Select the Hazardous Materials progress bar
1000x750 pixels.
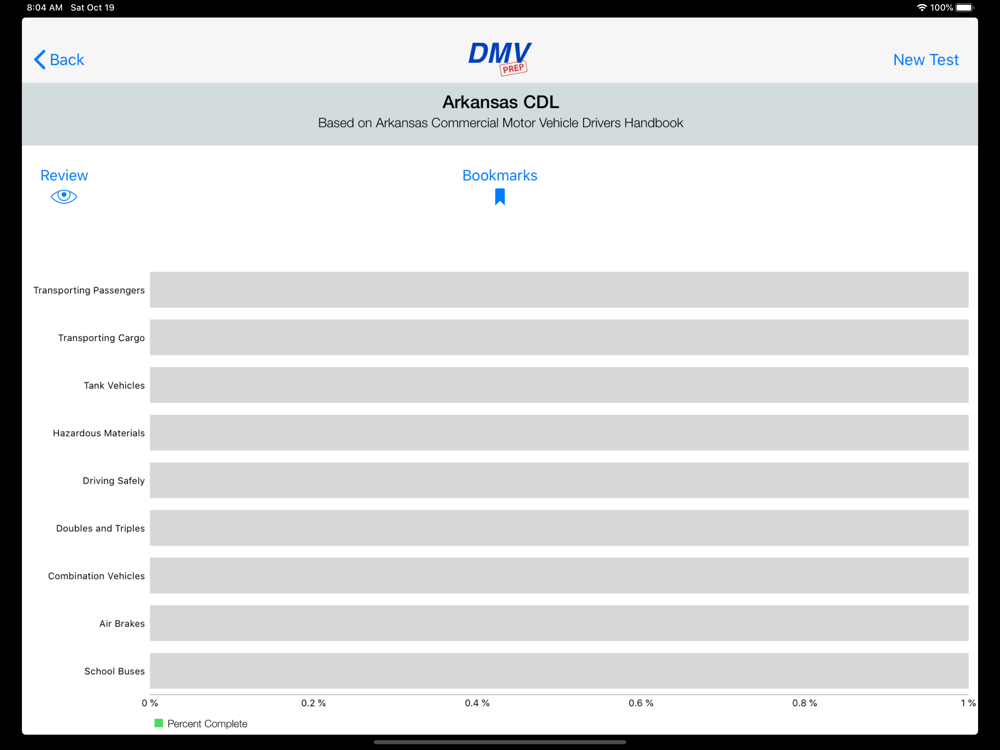[559, 432]
